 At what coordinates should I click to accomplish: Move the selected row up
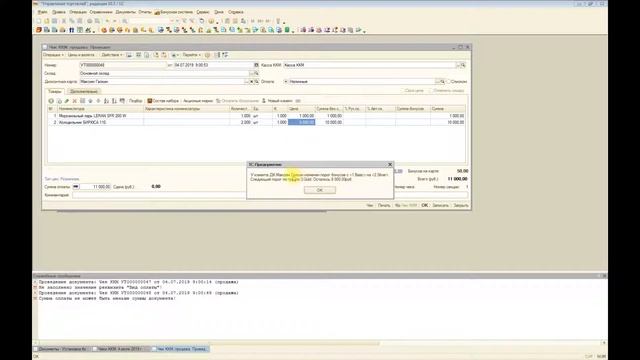pyautogui.click(x=91, y=101)
